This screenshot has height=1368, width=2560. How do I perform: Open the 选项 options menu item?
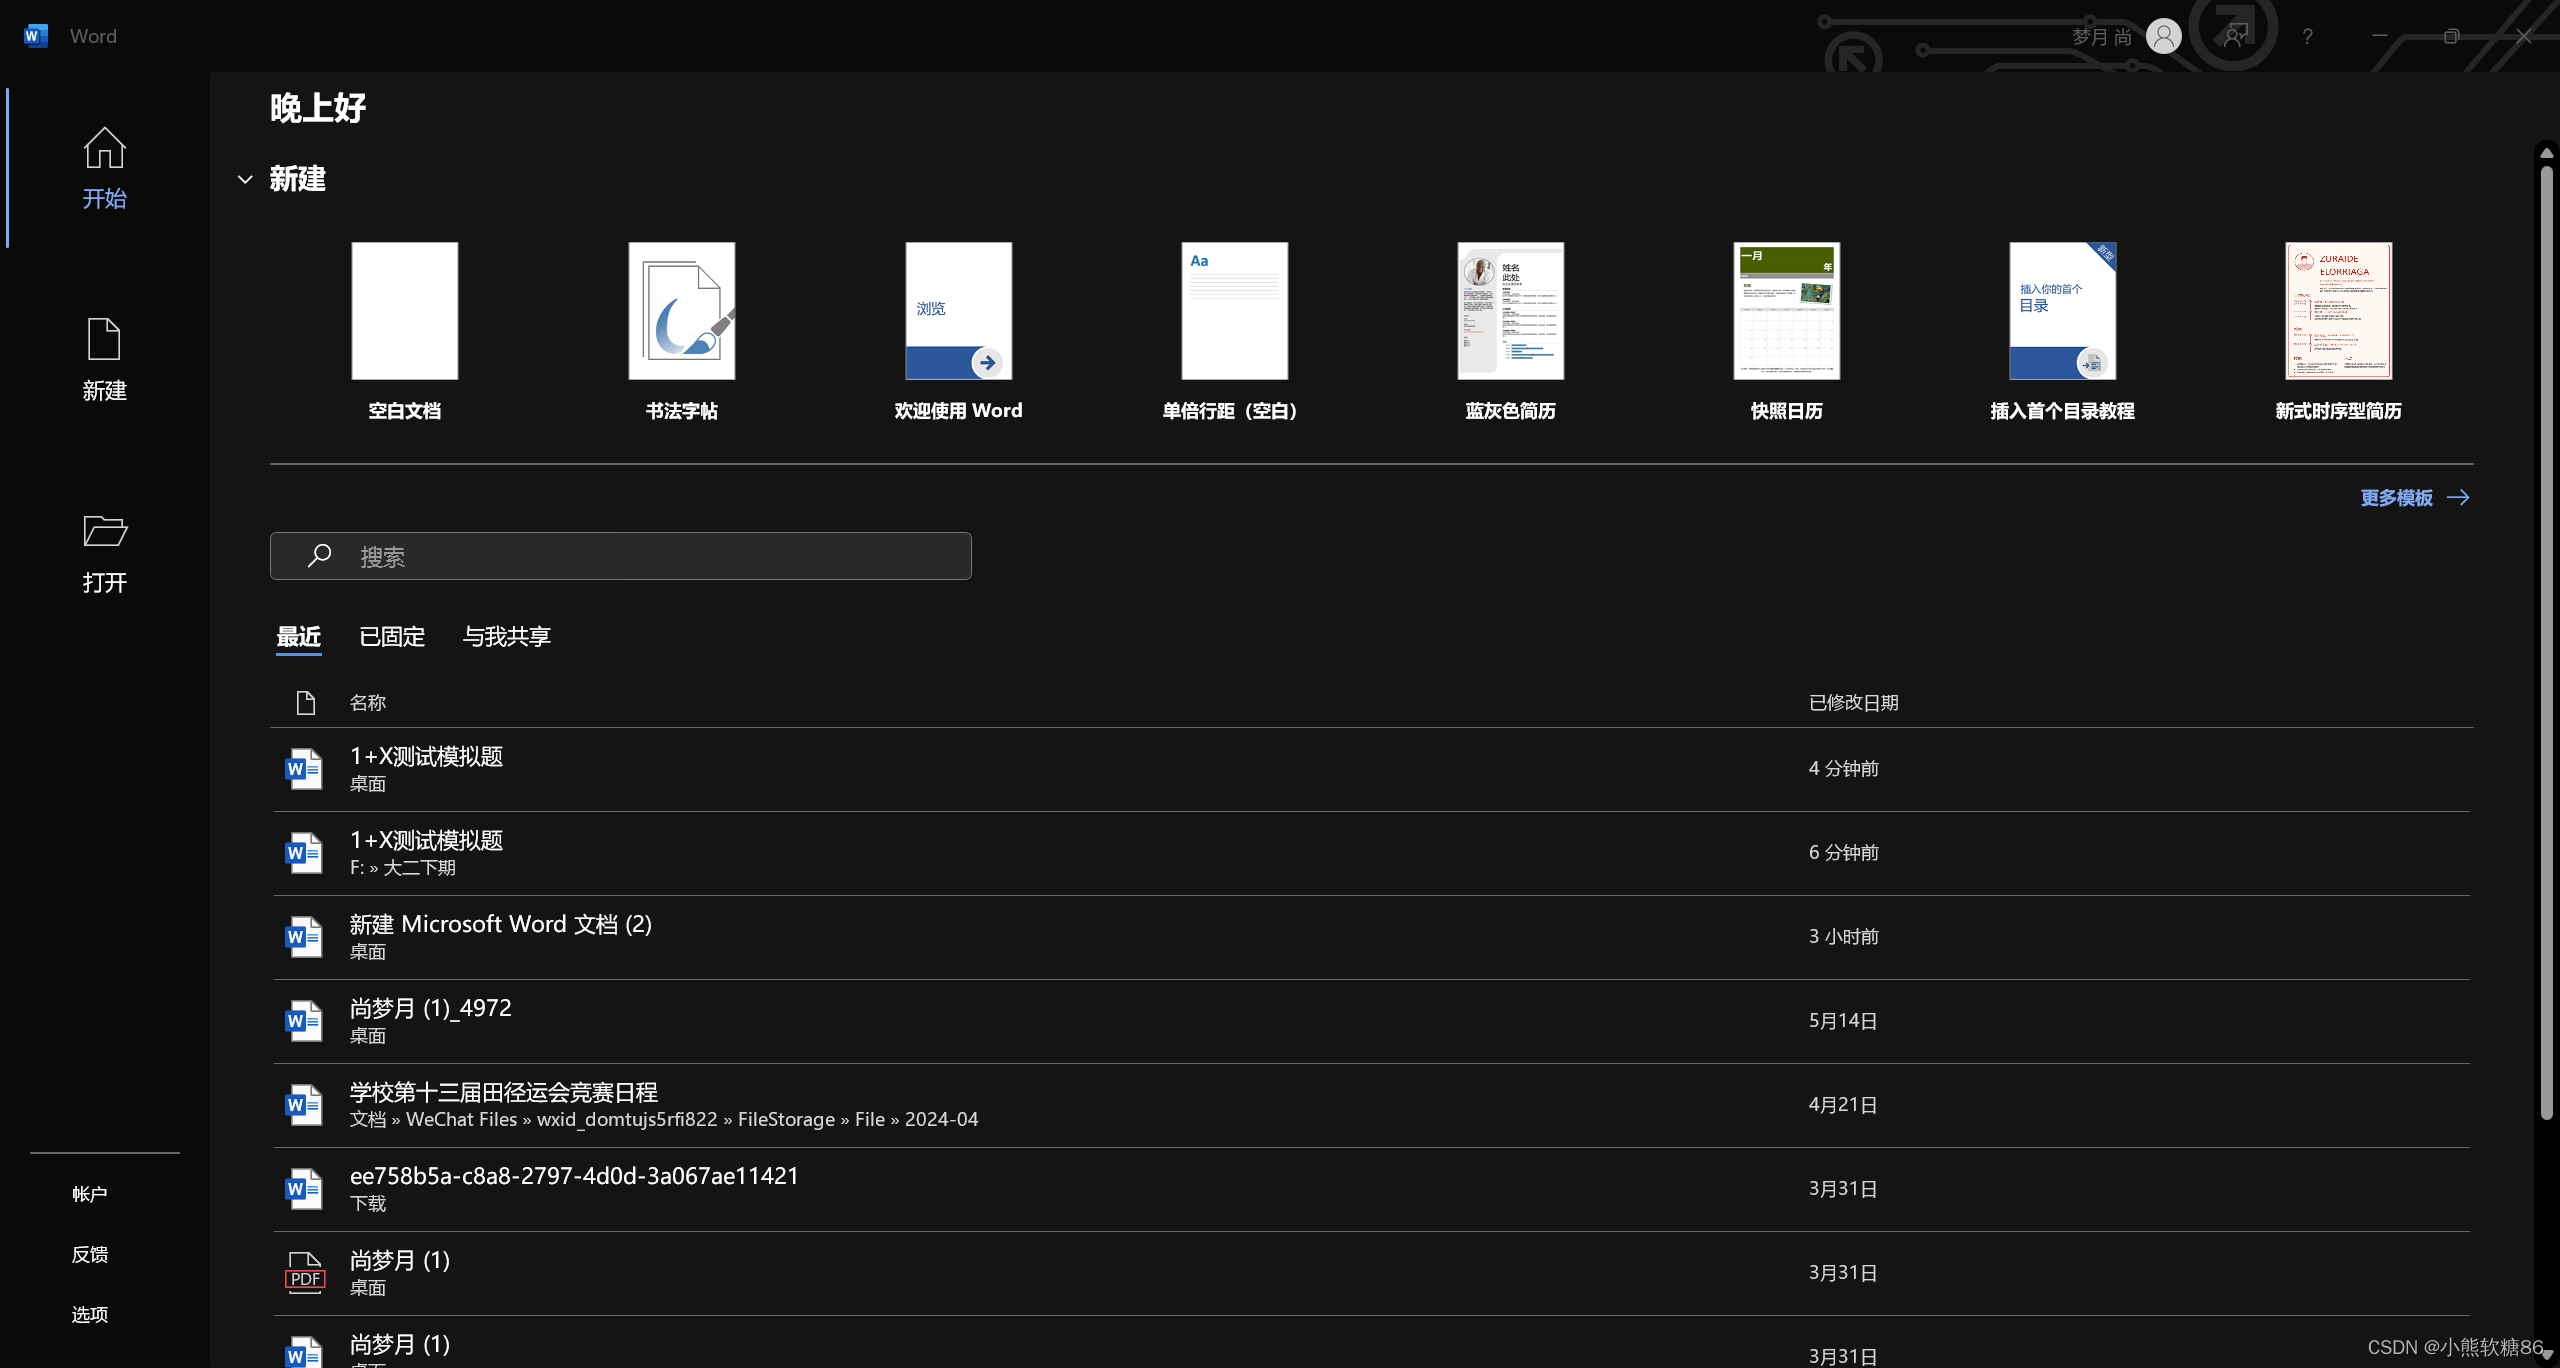coord(90,1314)
